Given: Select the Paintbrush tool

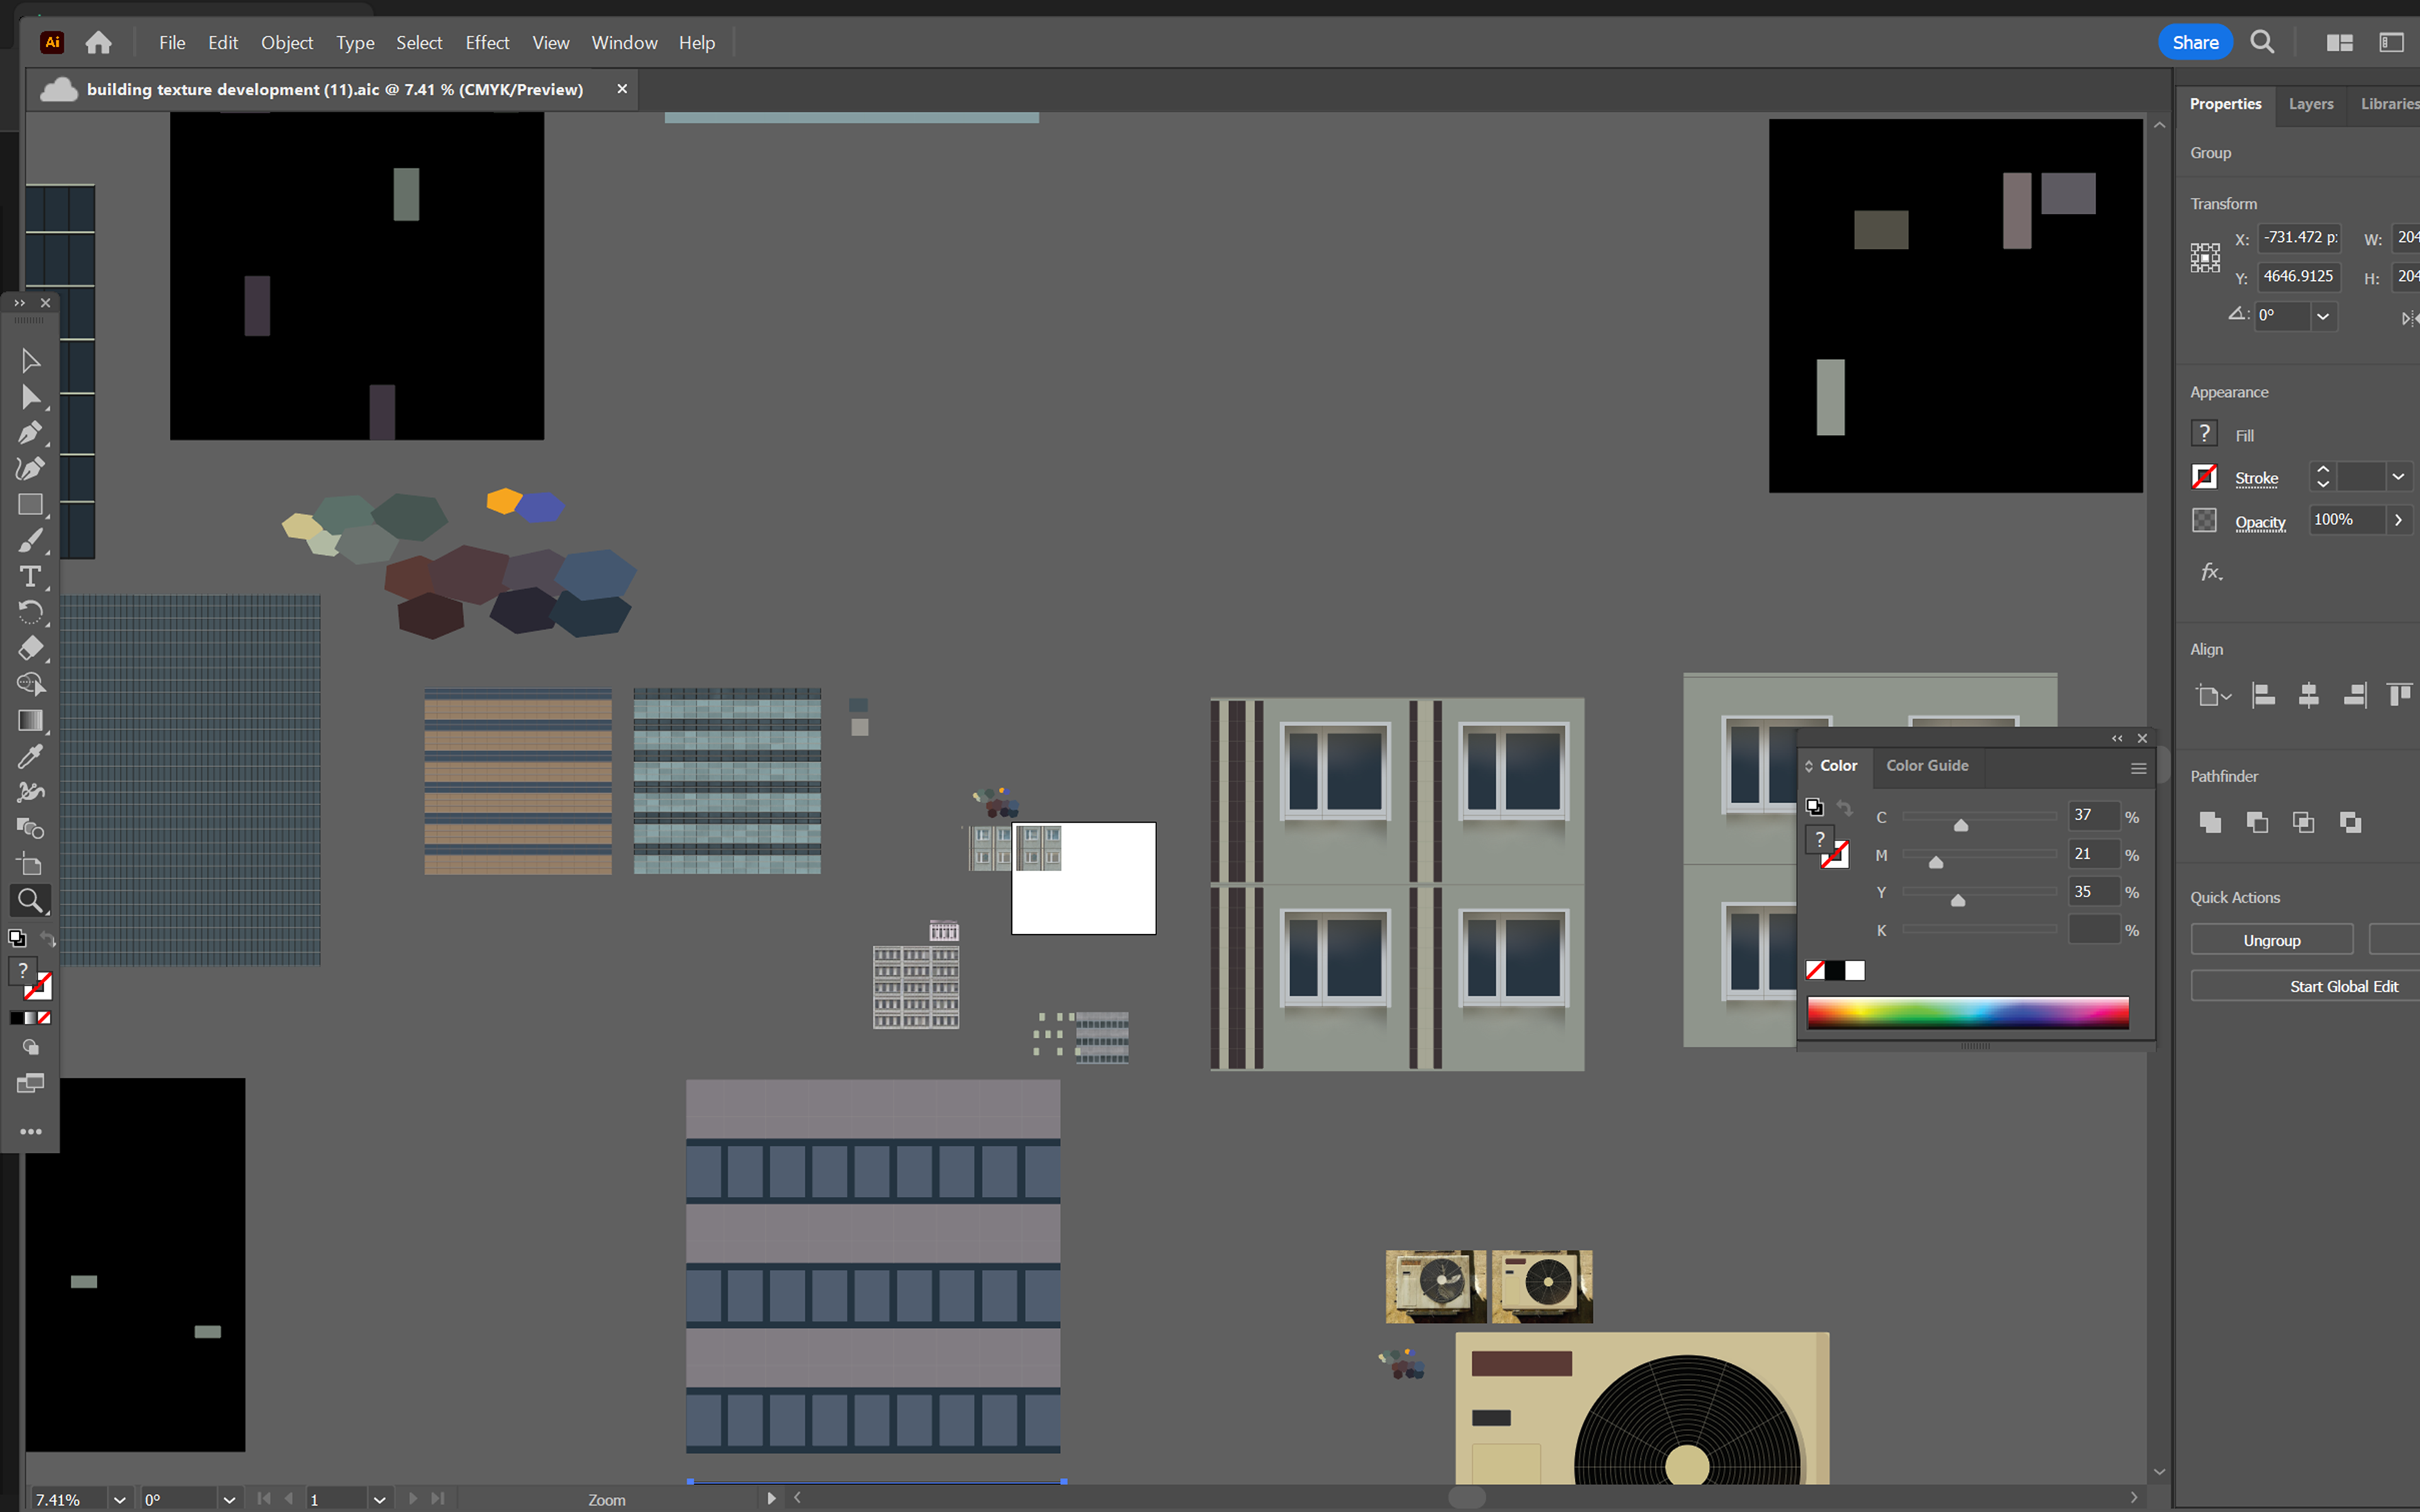Looking at the screenshot, I should pos(30,541).
